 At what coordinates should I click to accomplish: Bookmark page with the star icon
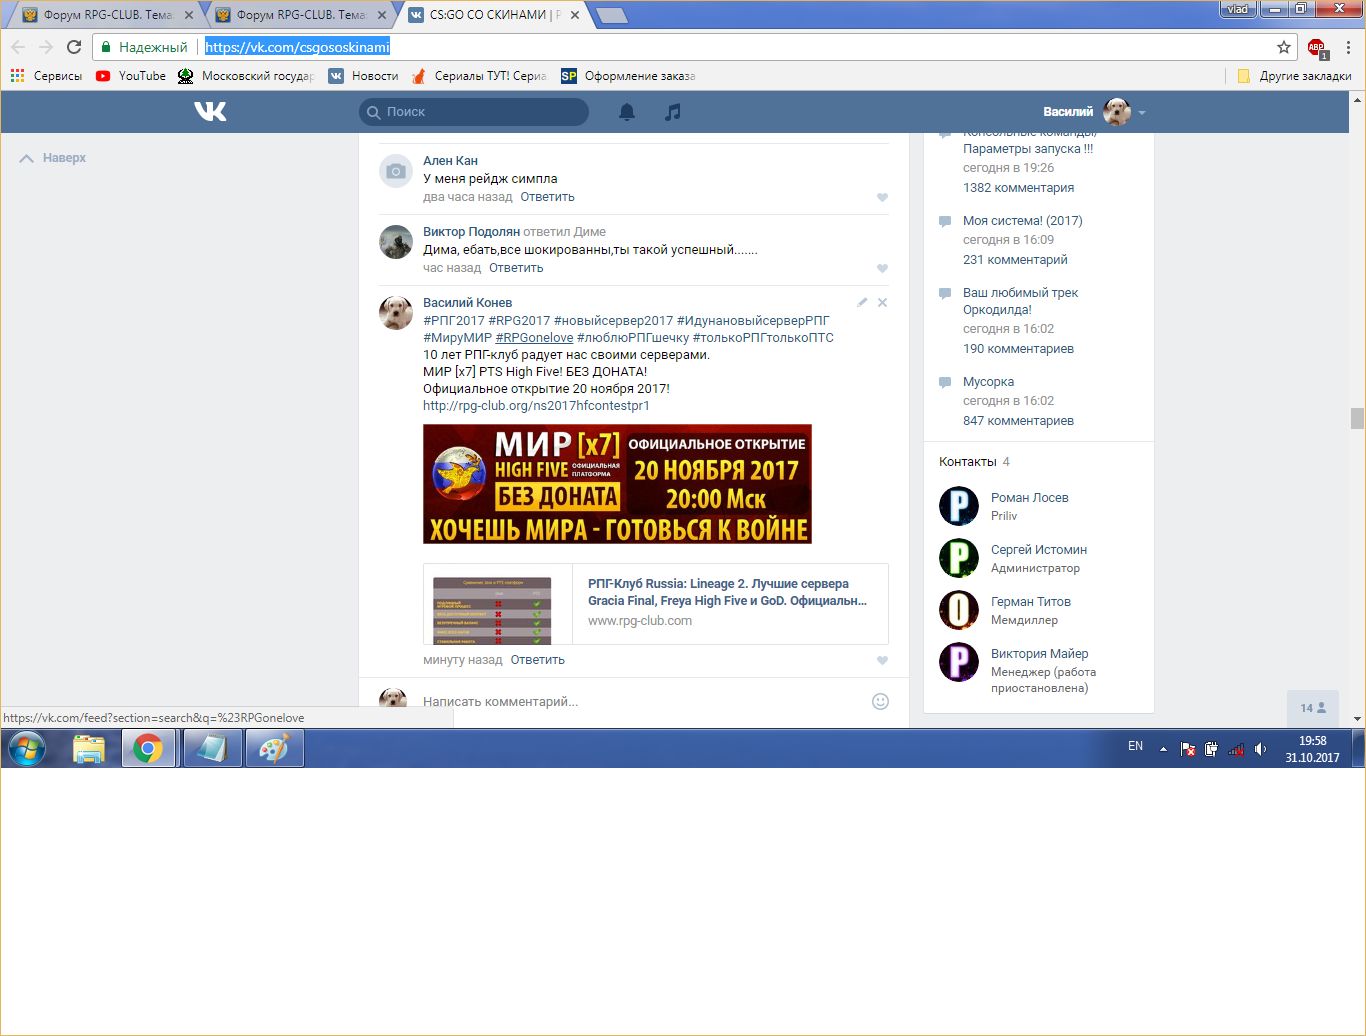tap(1284, 47)
